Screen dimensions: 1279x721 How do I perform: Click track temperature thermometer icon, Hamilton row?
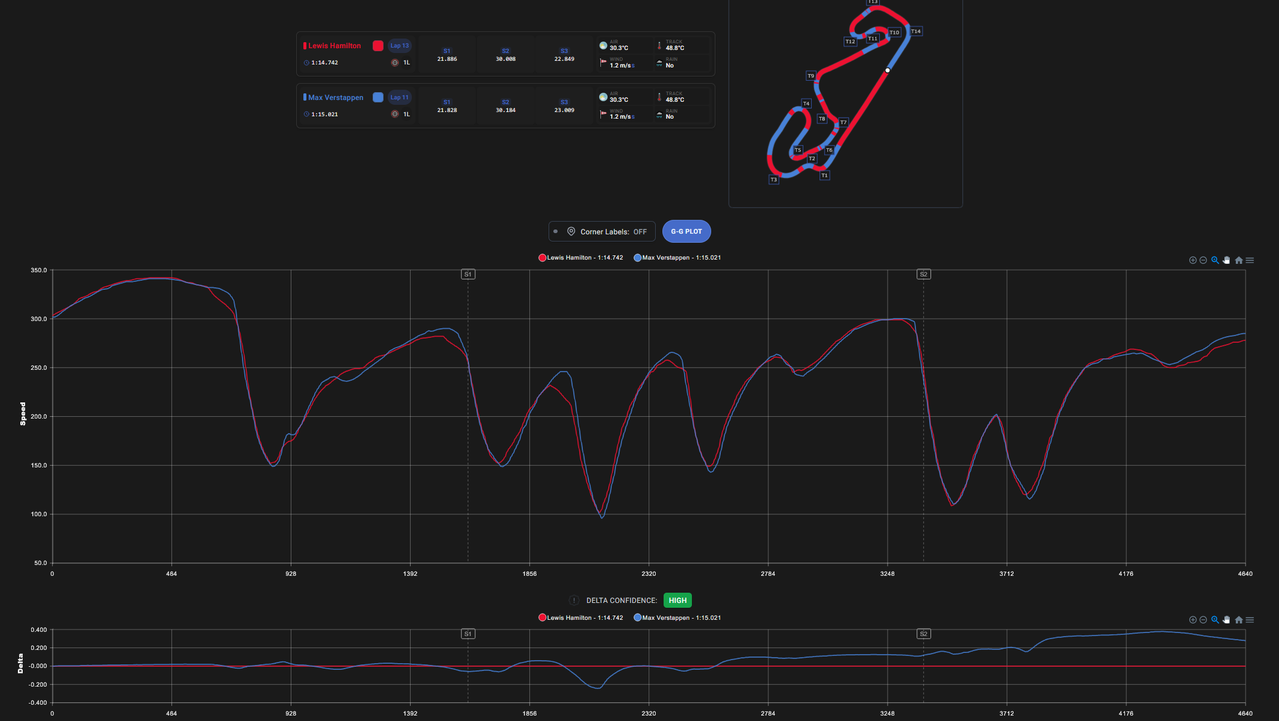click(660, 45)
